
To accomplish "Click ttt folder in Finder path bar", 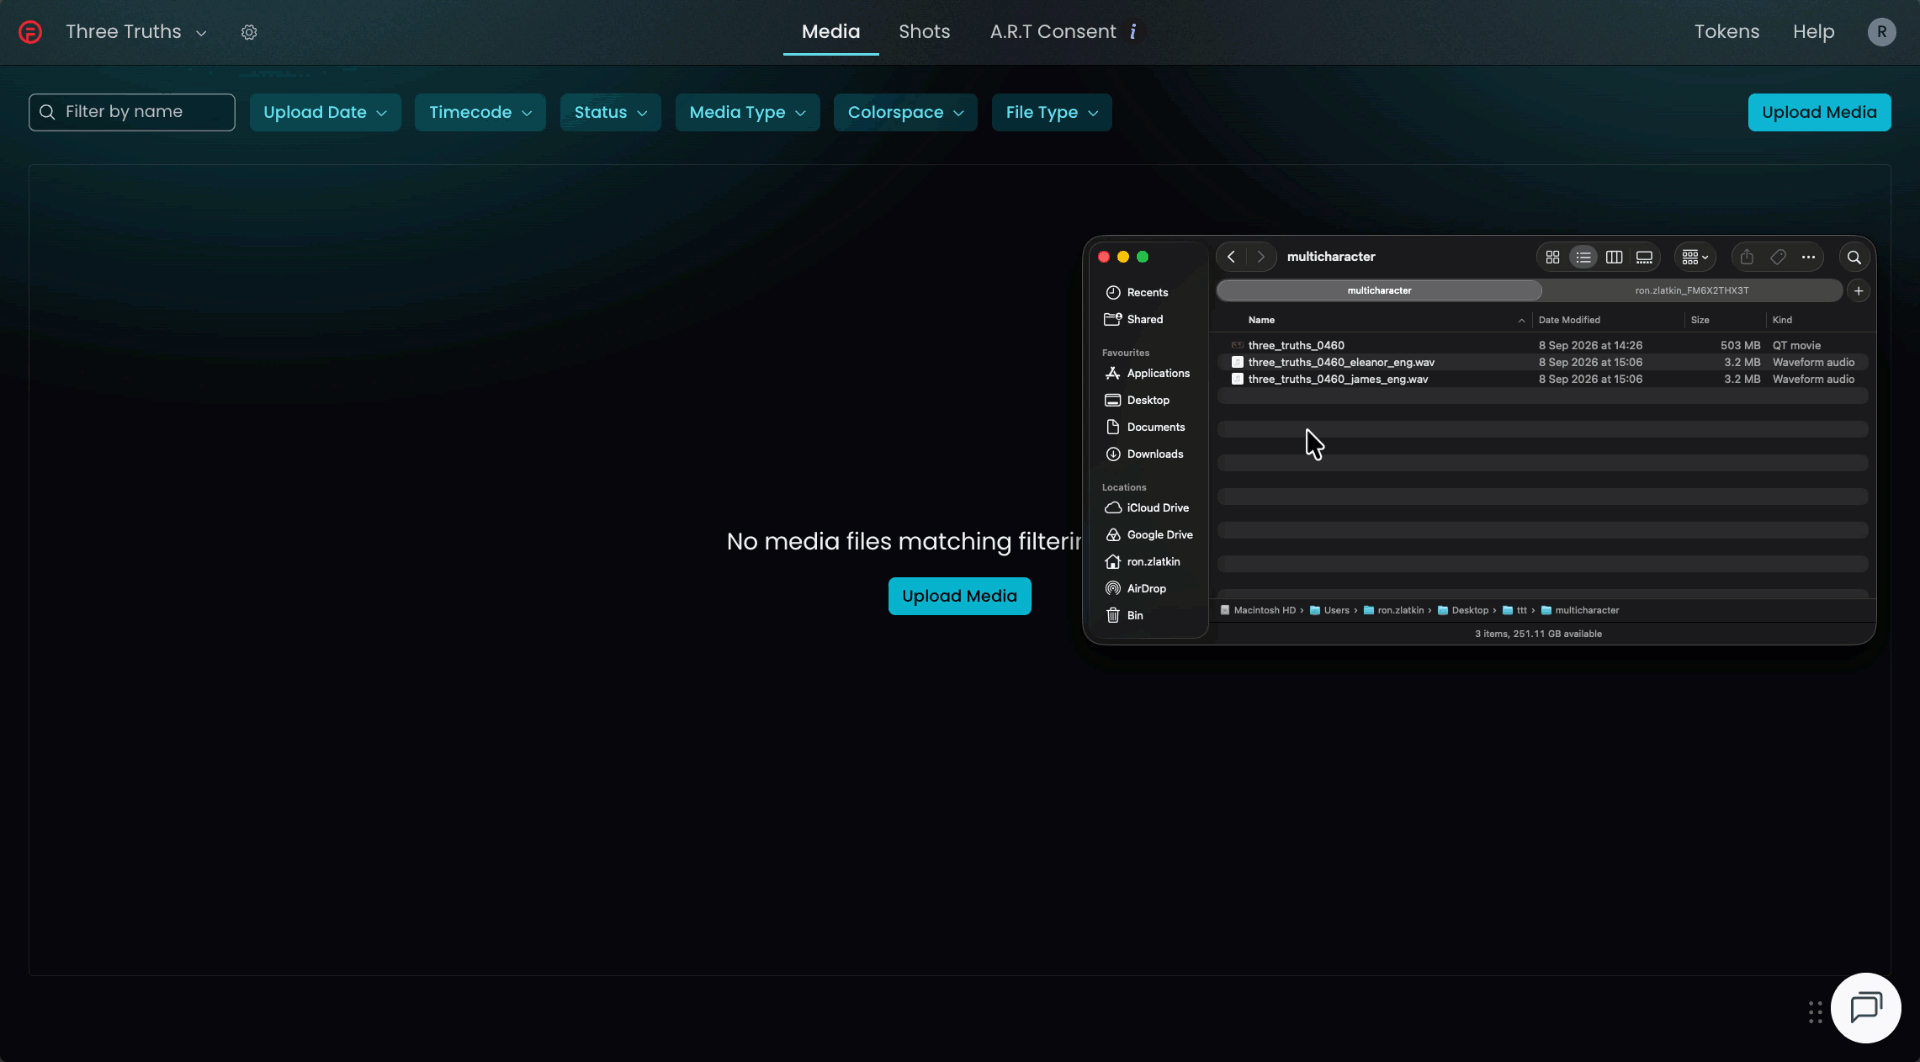I will coord(1514,610).
